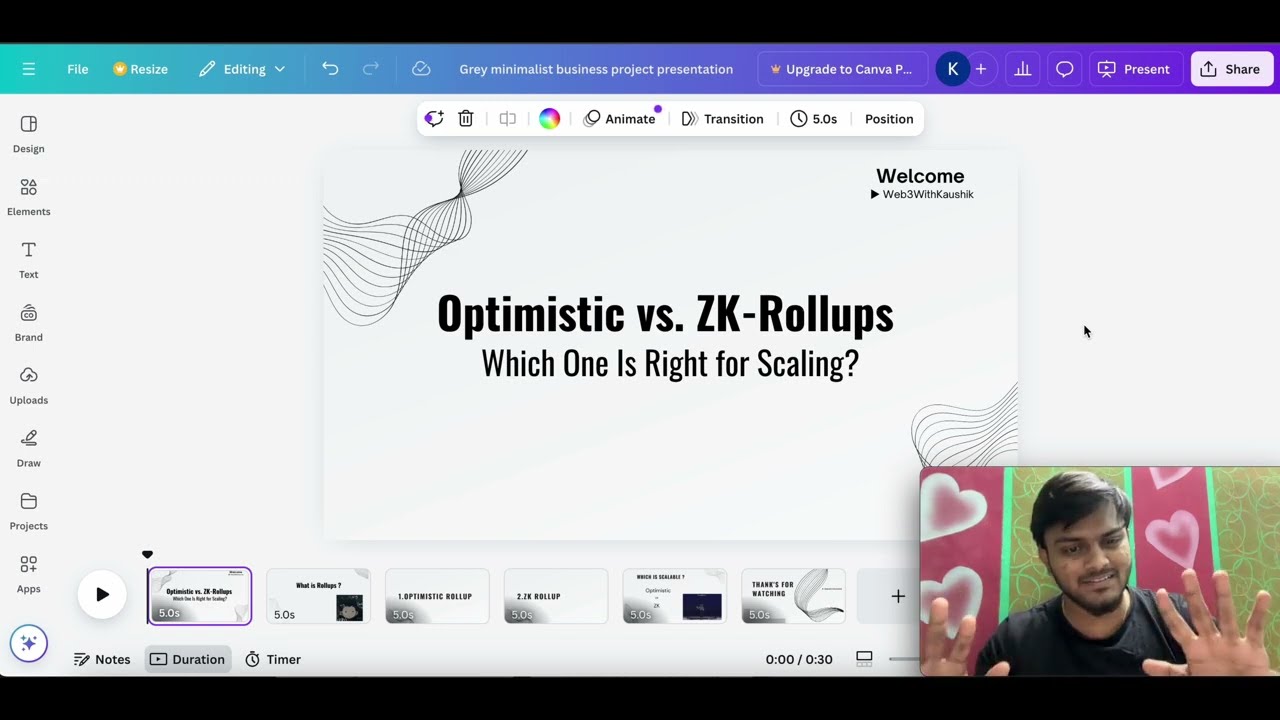
Task: Open the background color picker
Action: 549,119
